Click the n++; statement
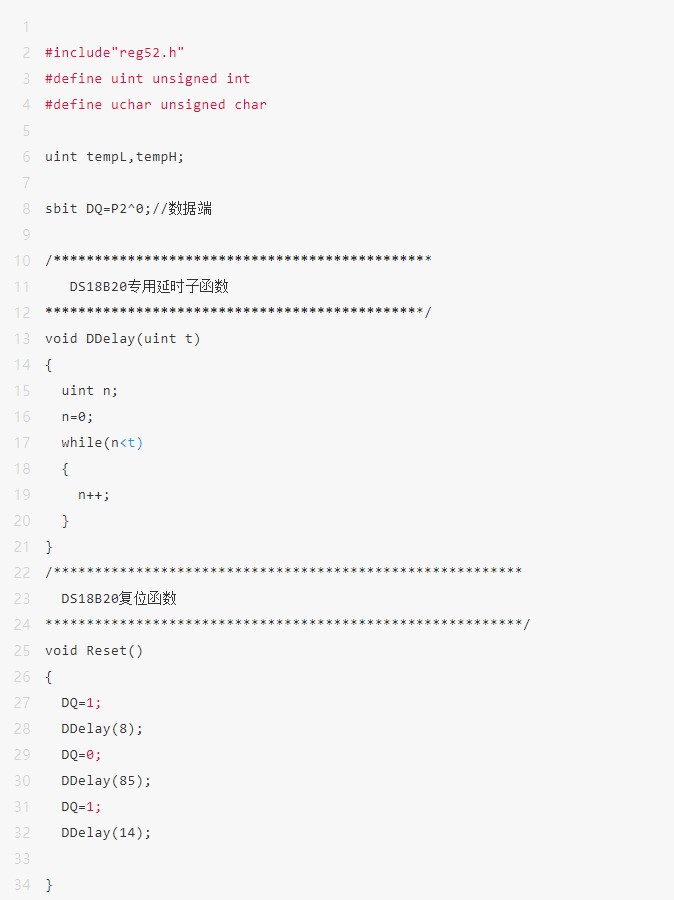 click(x=94, y=494)
